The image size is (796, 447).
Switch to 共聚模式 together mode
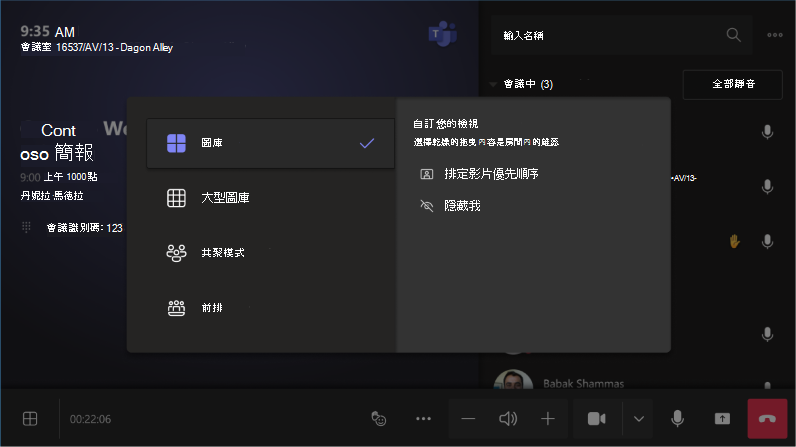point(271,253)
